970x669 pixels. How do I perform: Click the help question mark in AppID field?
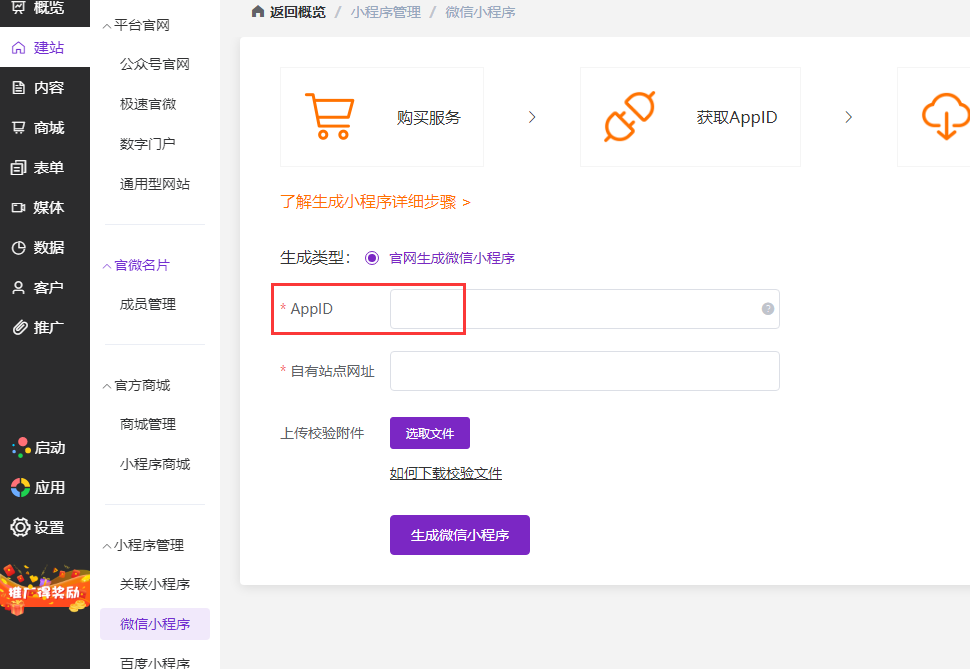point(768,309)
